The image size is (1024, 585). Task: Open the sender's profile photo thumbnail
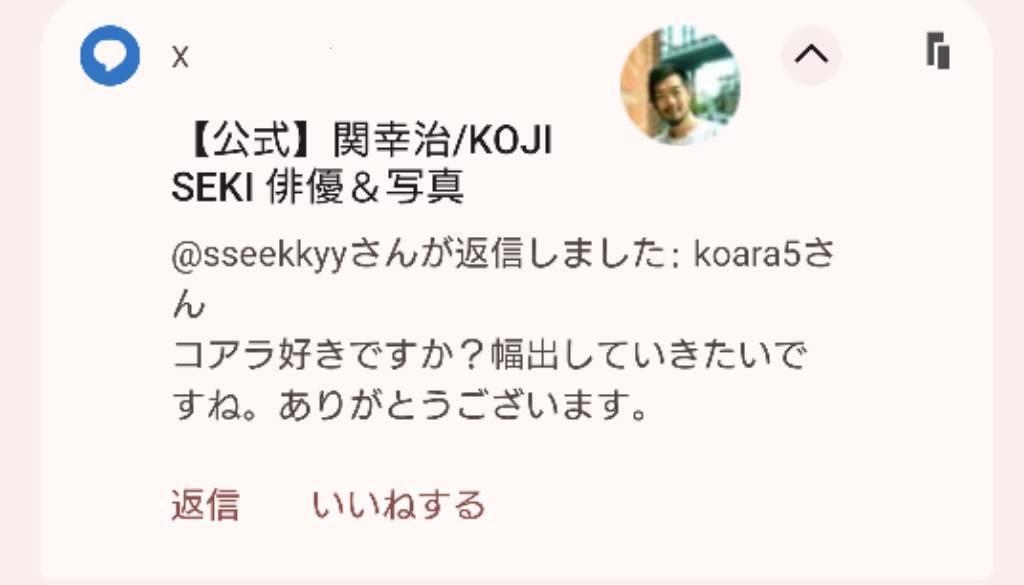pos(680,85)
